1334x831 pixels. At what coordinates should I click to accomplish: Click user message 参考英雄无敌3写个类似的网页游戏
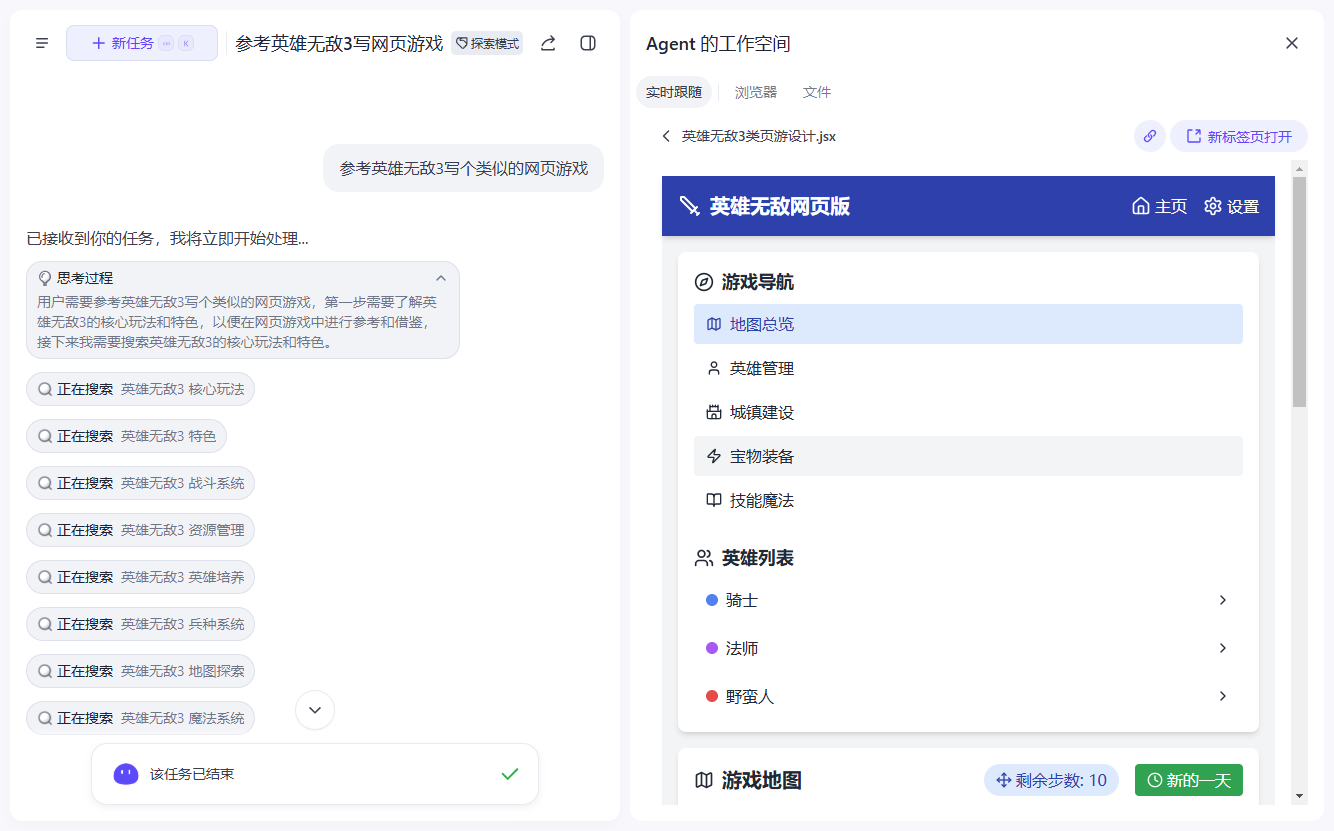tap(463, 168)
